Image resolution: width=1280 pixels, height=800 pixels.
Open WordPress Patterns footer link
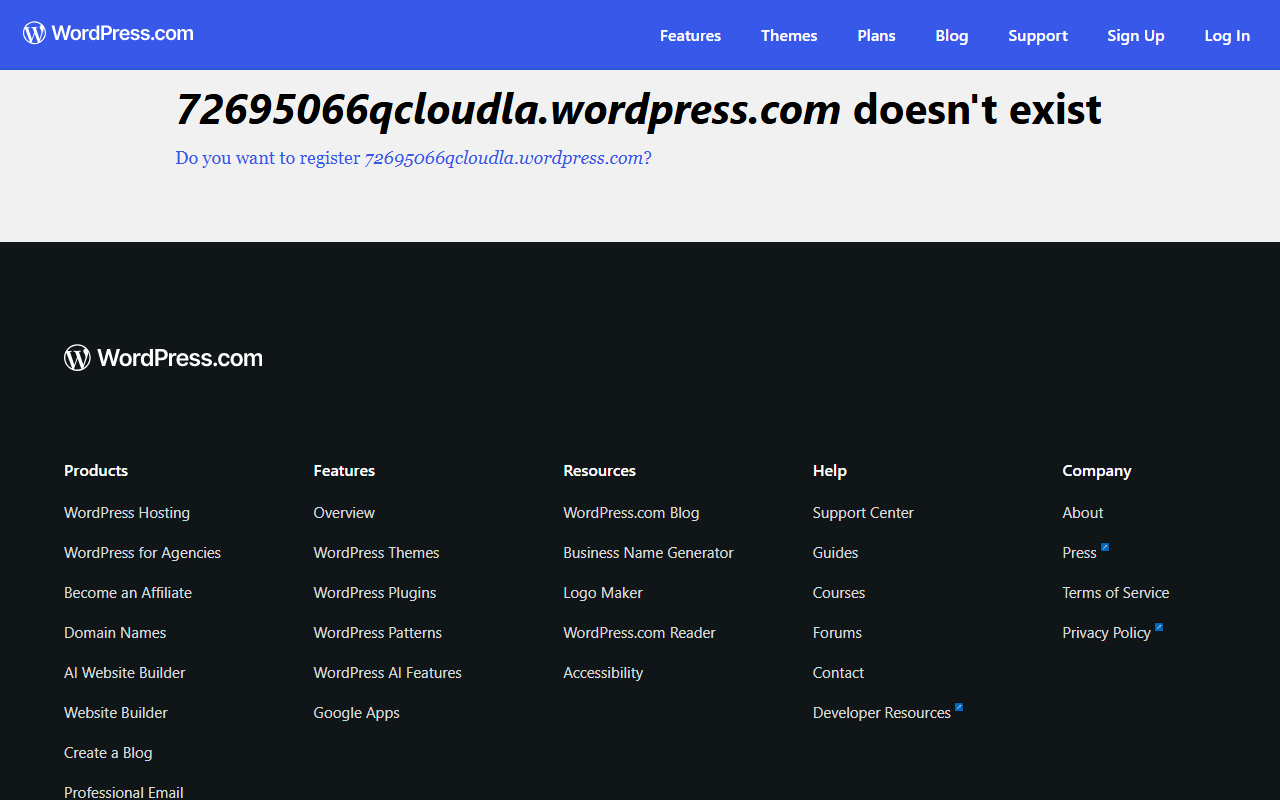point(377,633)
